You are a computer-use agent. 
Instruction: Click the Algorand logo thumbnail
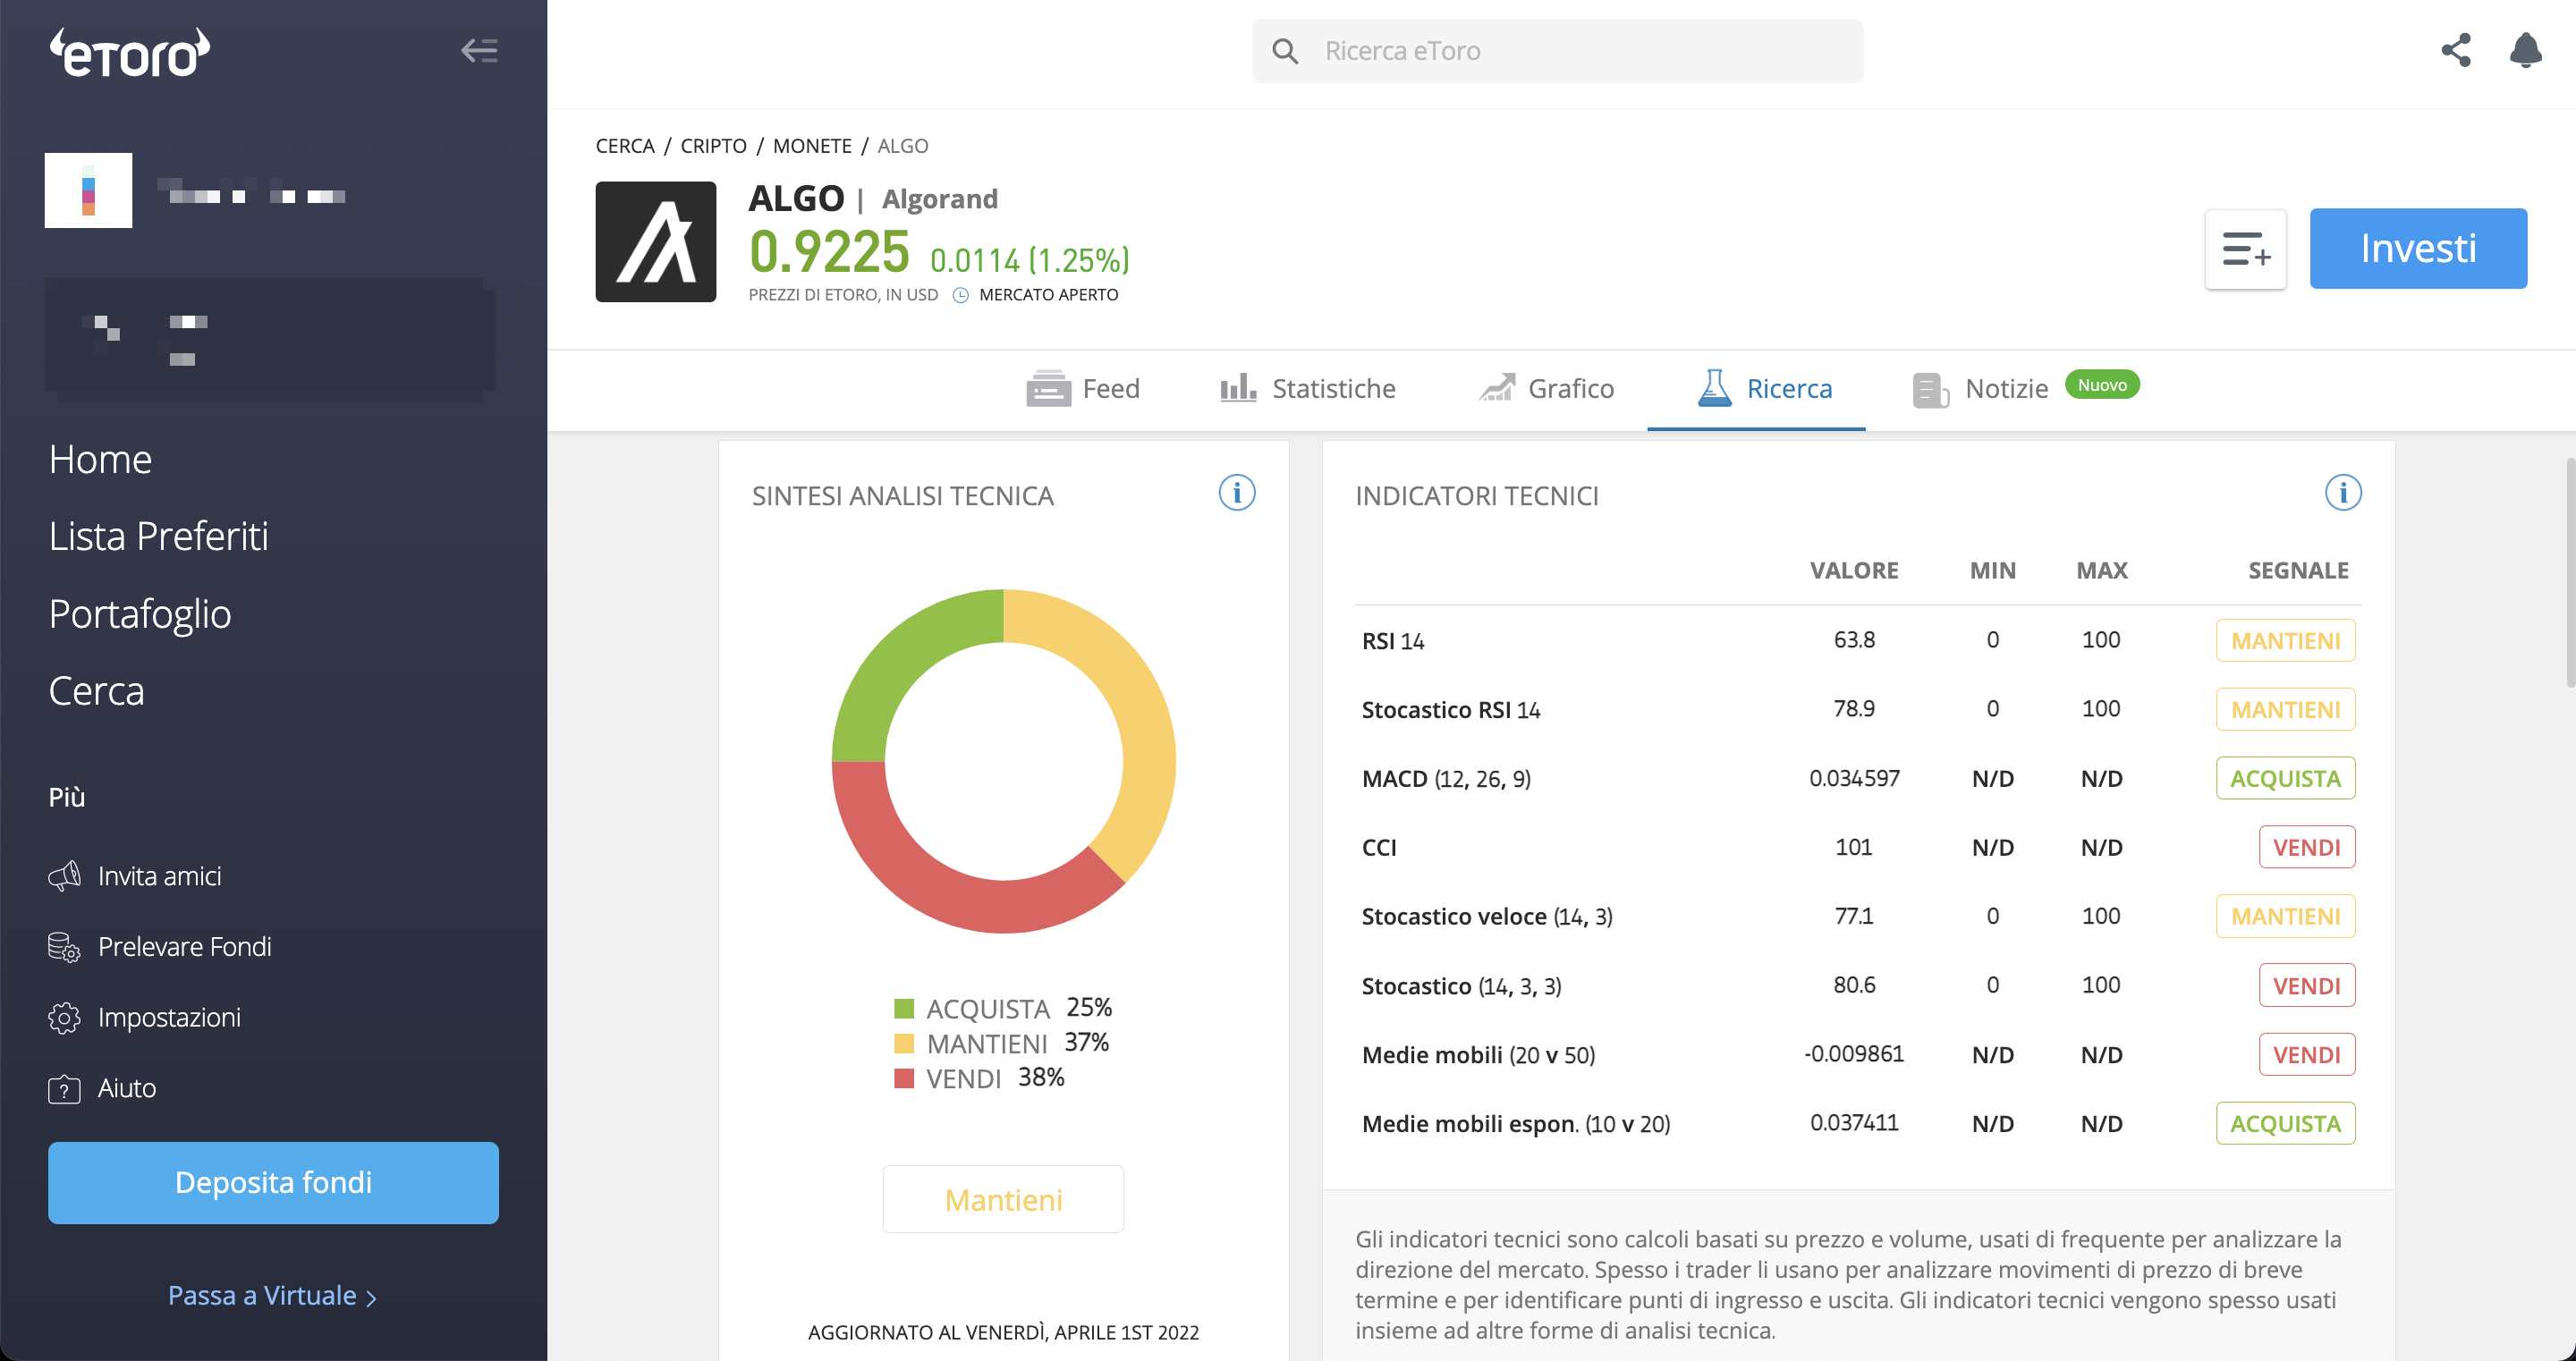coord(655,242)
